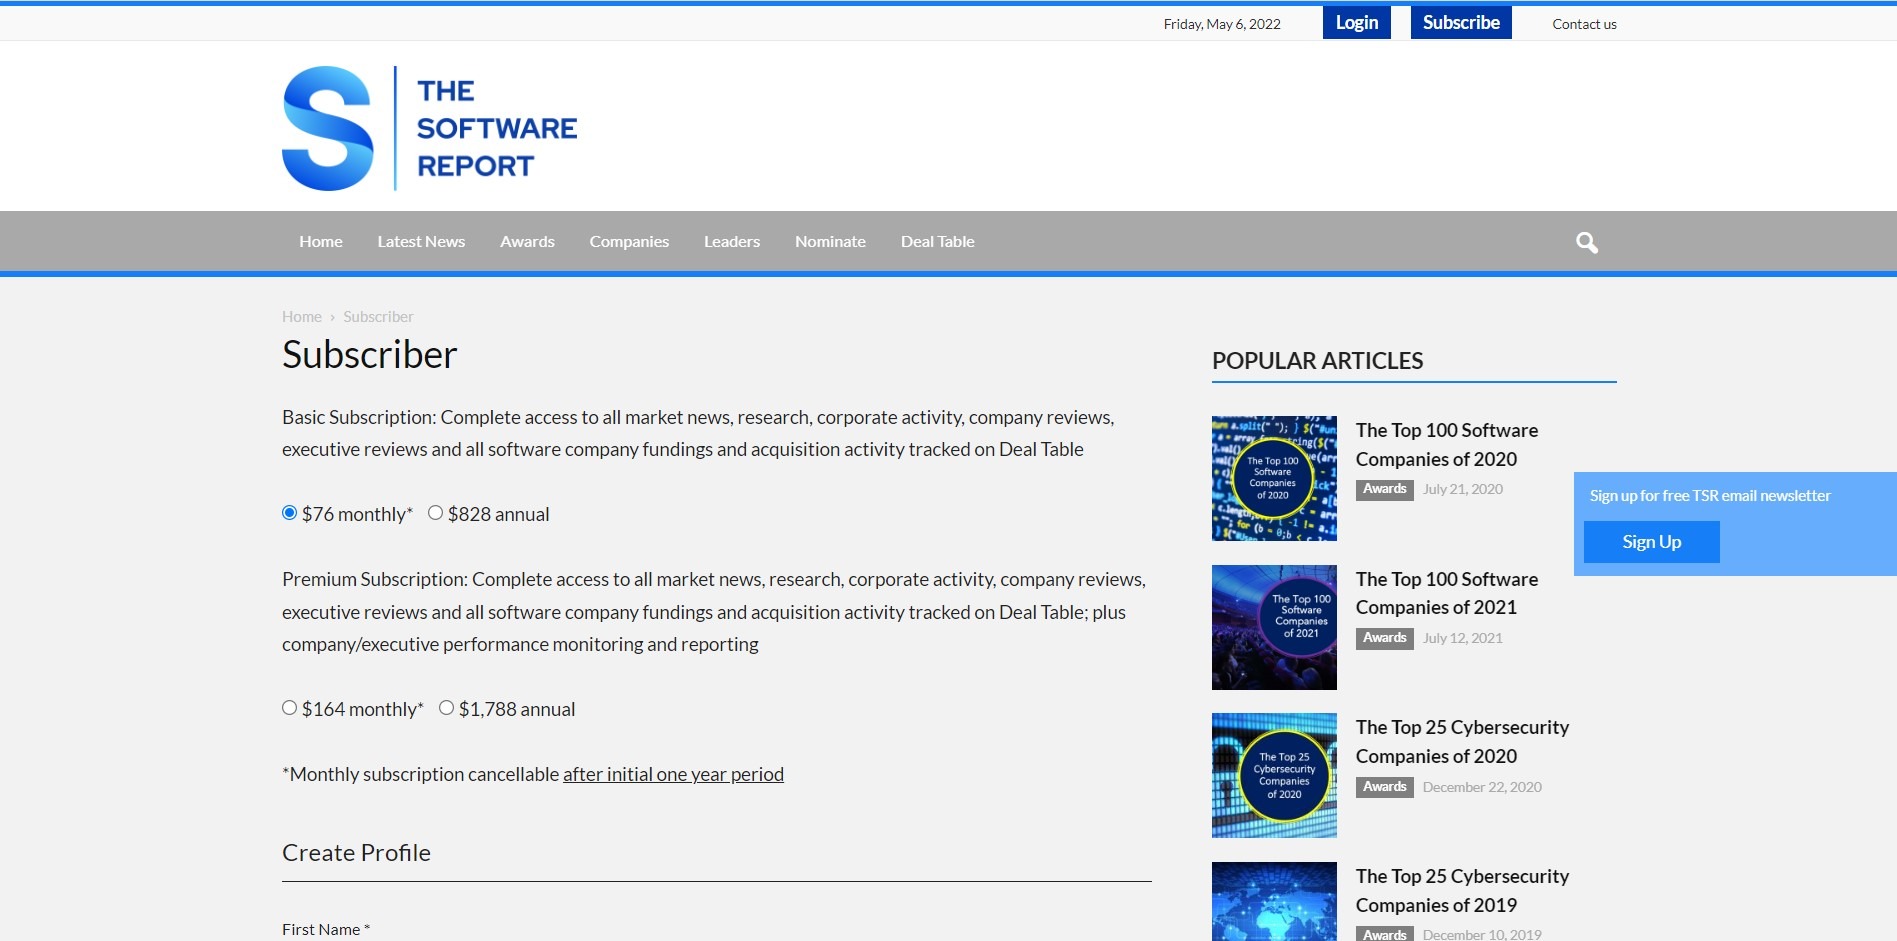Open the Companies menu
This screenshot has height=941, width=1897.
629,241
